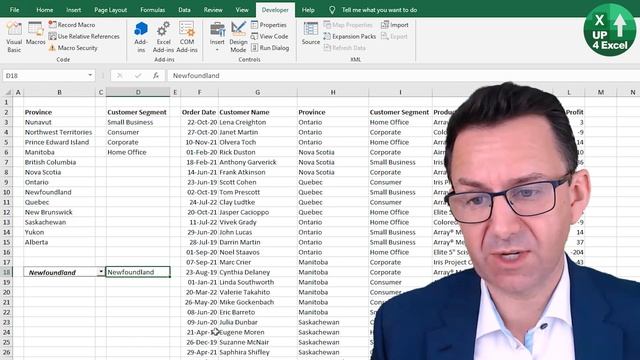
Task: Click the New Brunswick cell
Action: click(60, 212)
